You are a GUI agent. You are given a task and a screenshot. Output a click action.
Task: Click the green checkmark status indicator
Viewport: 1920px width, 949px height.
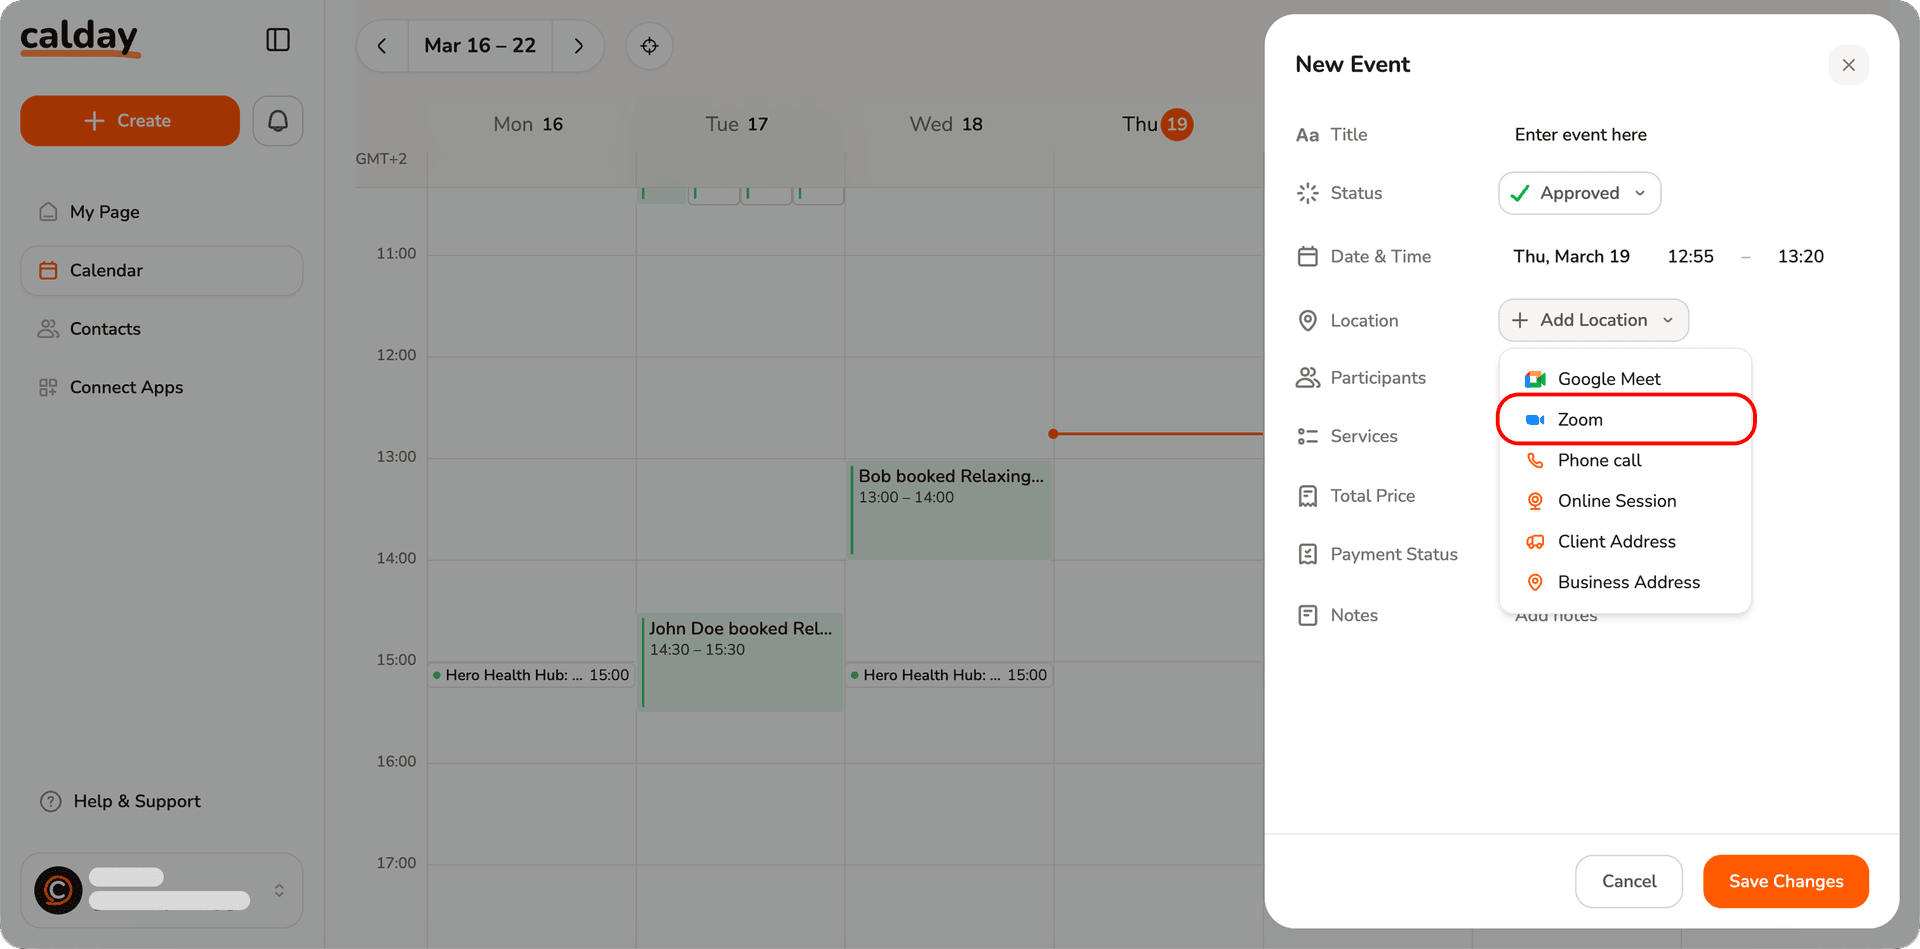coord(1521,192)
